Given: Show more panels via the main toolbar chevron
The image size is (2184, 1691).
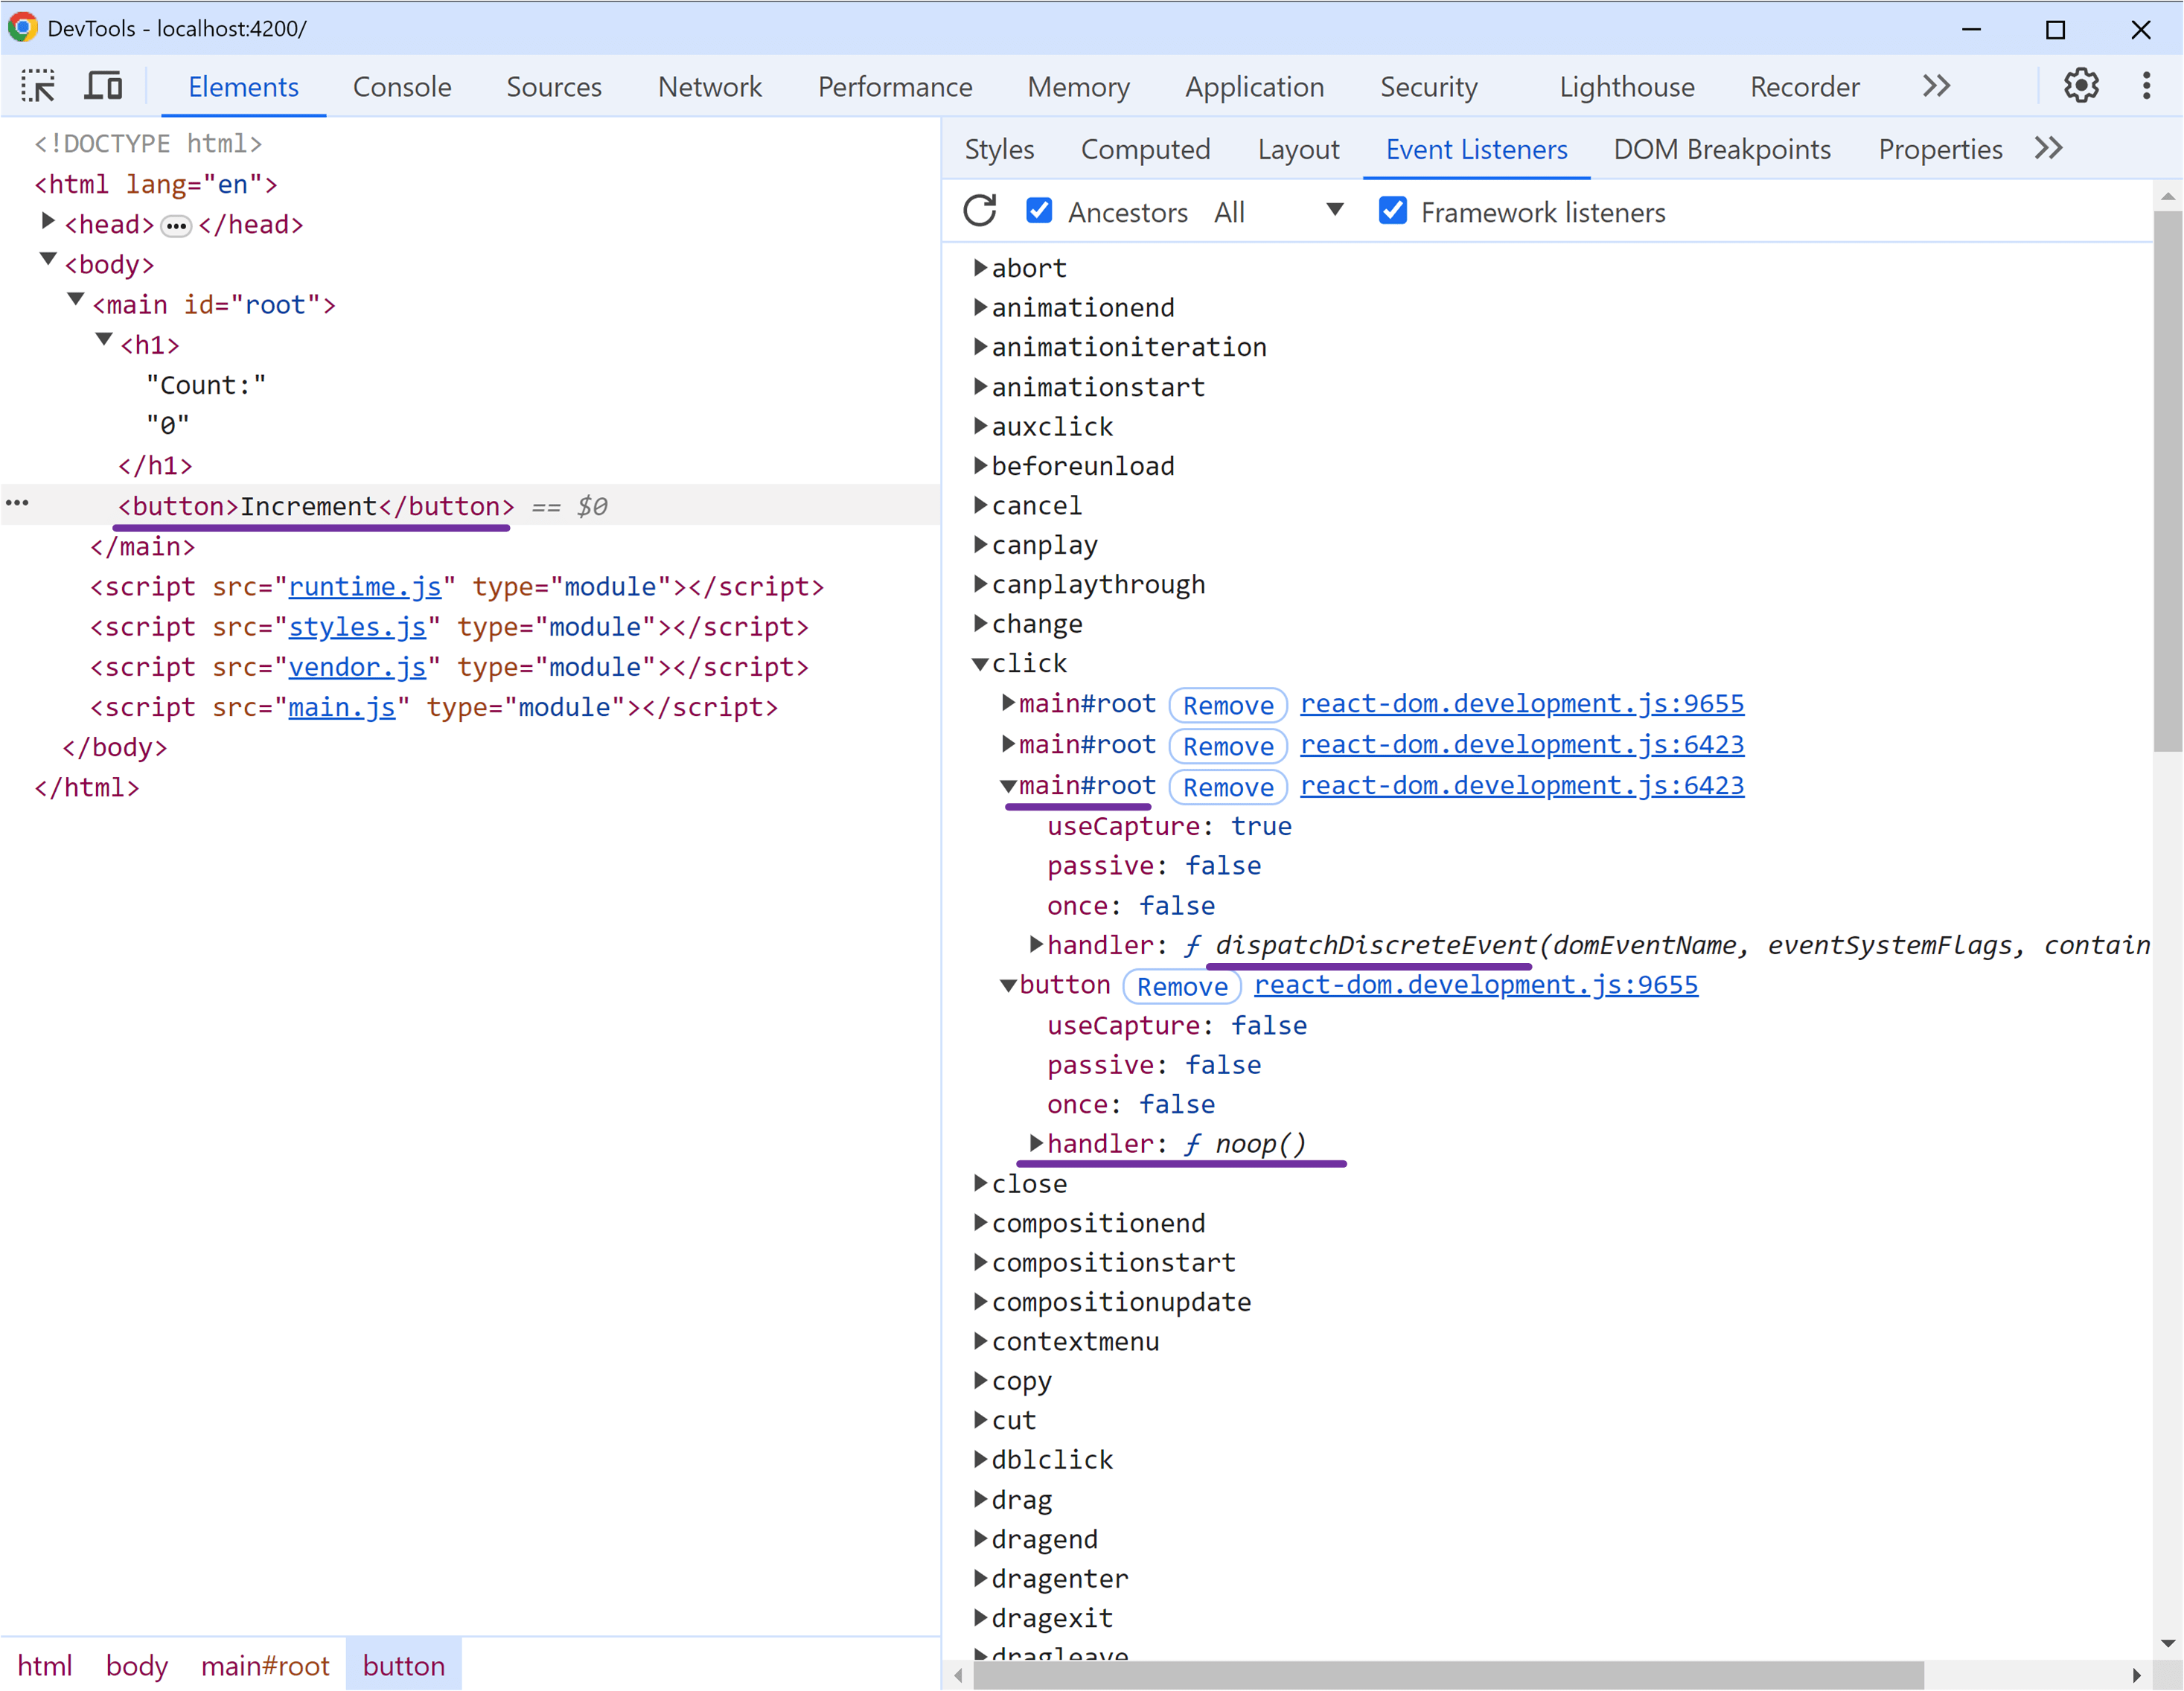Looking at the screenshot, I should coord(1936,86).
